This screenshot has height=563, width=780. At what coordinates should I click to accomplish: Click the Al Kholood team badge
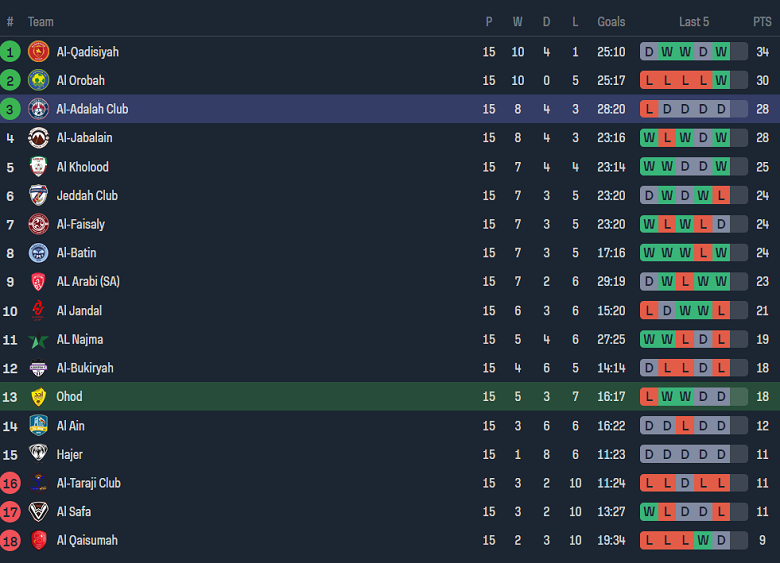click(38, 167)
